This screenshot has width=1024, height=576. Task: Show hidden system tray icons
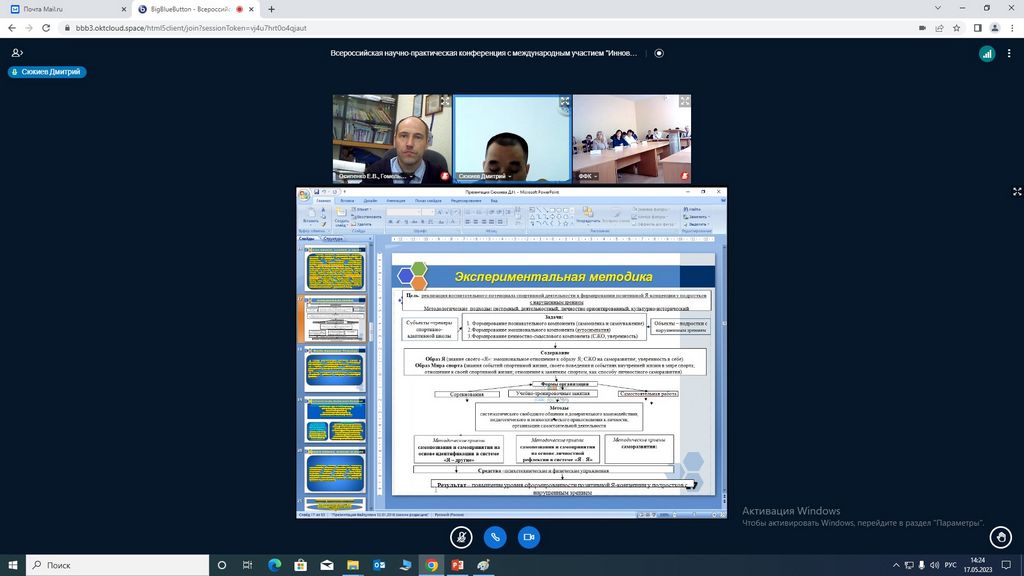[896, 565]
